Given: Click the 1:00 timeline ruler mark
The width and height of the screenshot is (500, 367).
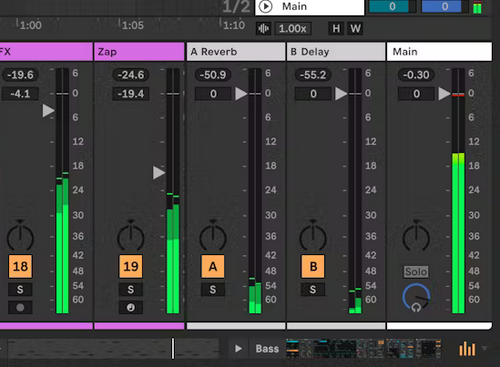Looking at the screenshot, I should click(x=30, y=25).
